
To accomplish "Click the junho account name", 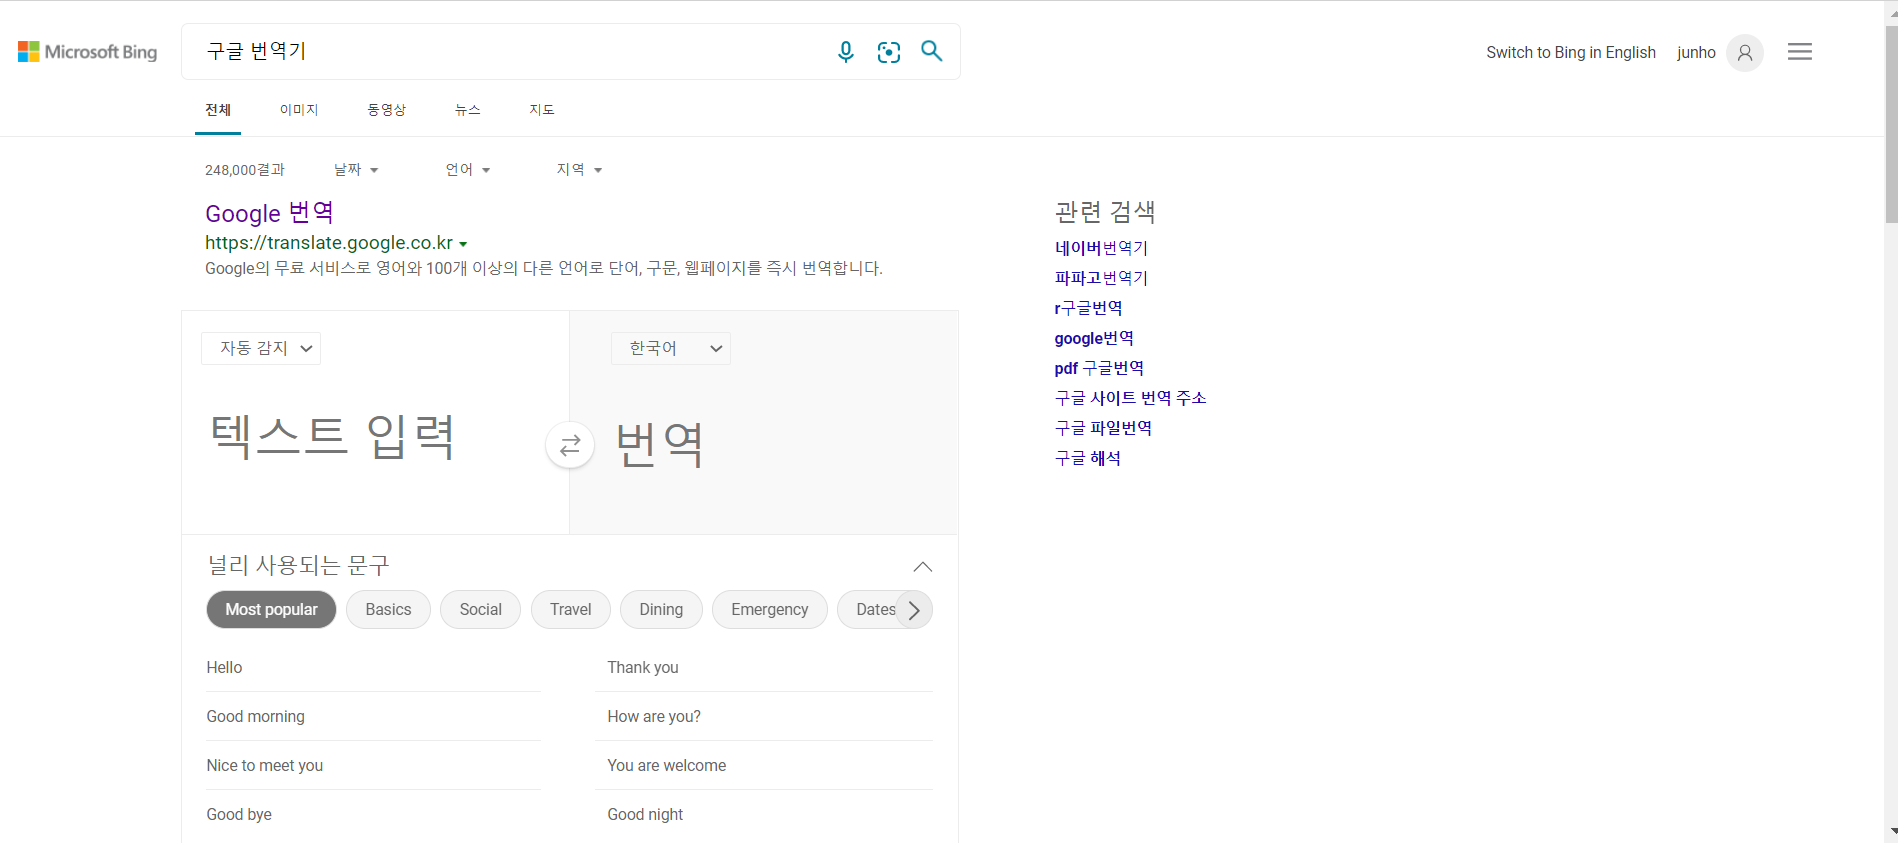I will [x=1696, y=52].
